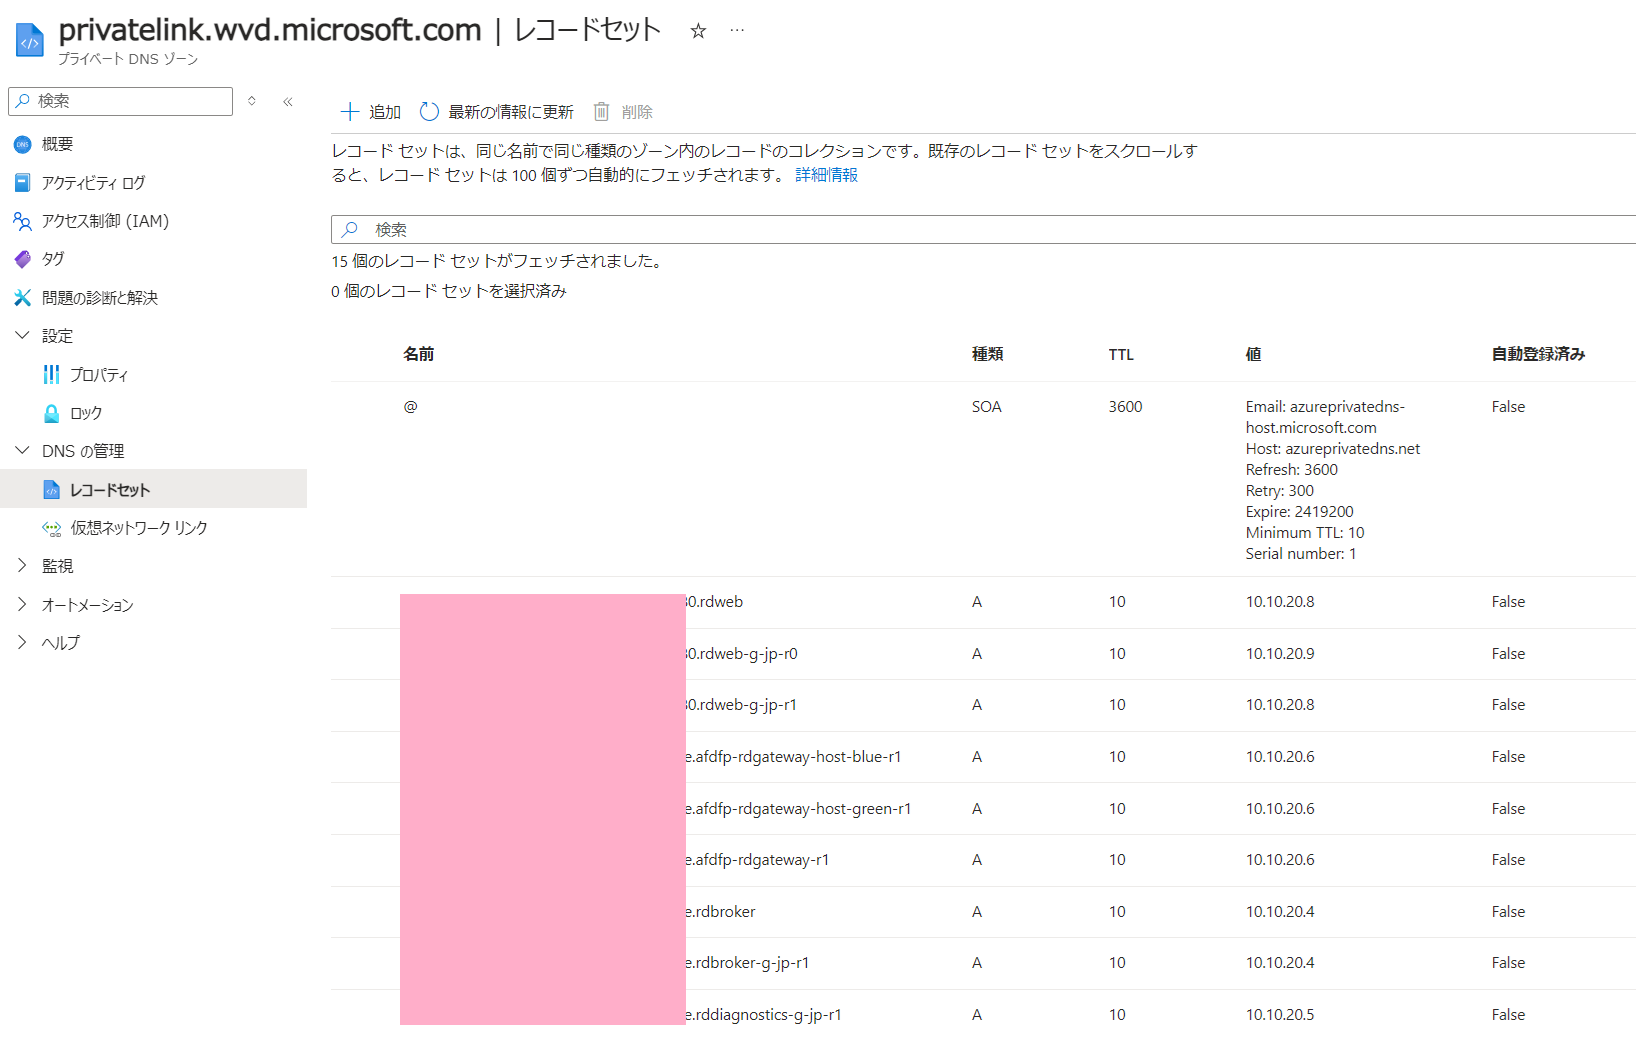Click the アクティビティ ログ icon
1636x1060 pixels.
(x=22, y=183)
